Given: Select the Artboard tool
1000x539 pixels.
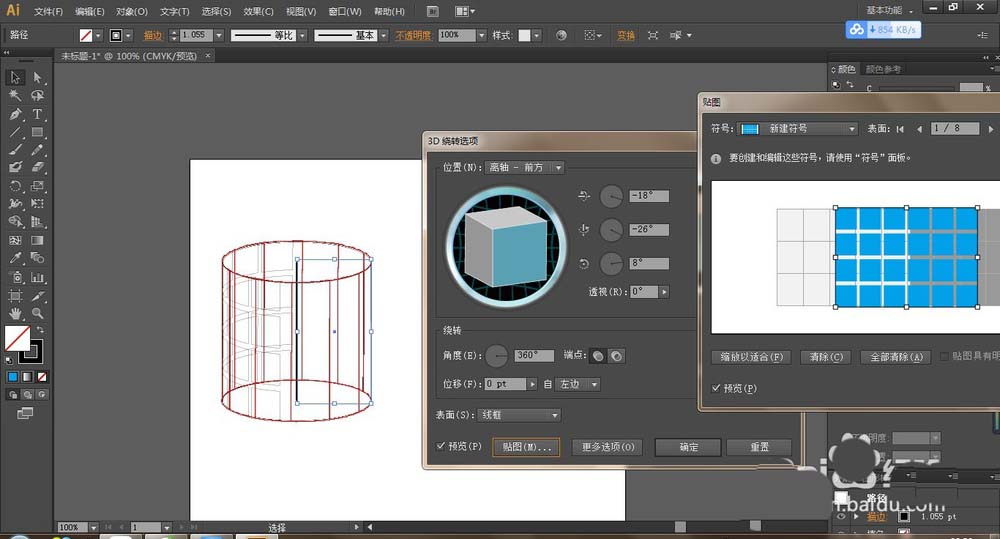Looking at the screenshot, I should pos(15,296).
